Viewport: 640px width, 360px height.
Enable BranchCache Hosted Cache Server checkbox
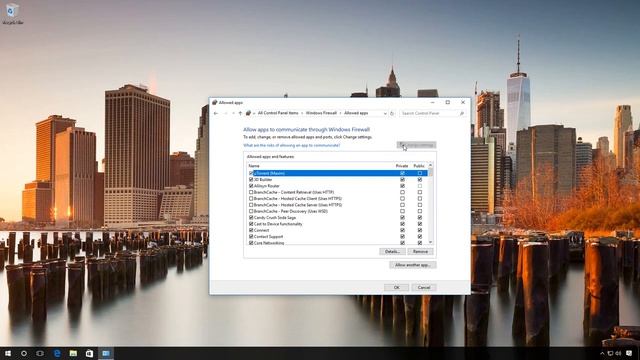coord(251,205)
